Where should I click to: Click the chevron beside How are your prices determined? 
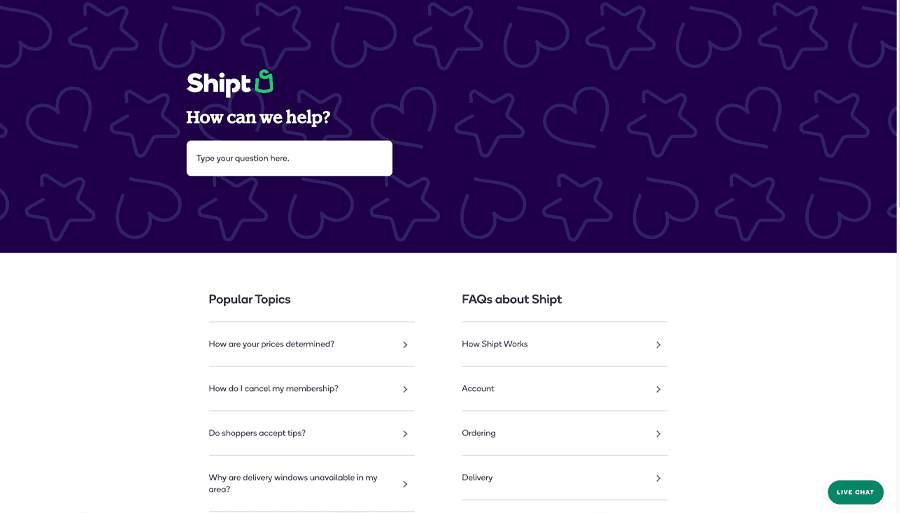(x=405, y=345)
